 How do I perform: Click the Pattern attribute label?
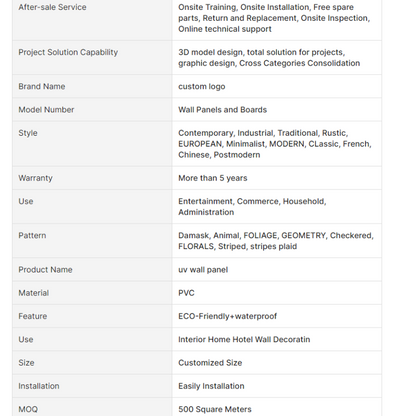coord(32,235)
